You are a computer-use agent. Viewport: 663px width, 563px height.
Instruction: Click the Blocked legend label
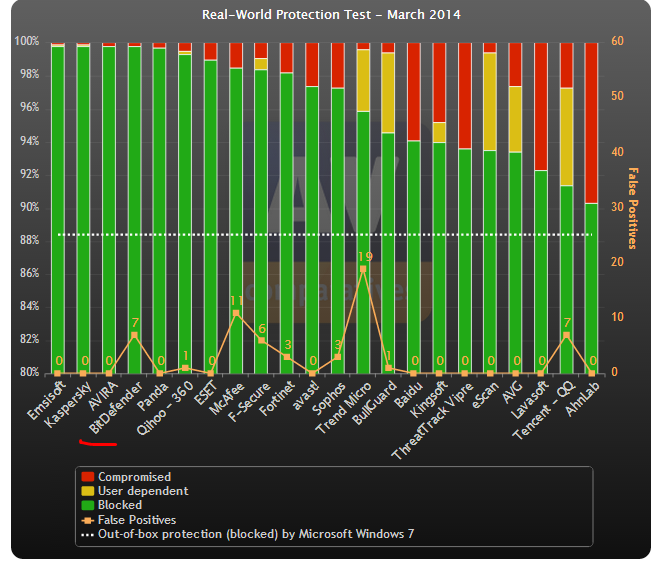120,505
